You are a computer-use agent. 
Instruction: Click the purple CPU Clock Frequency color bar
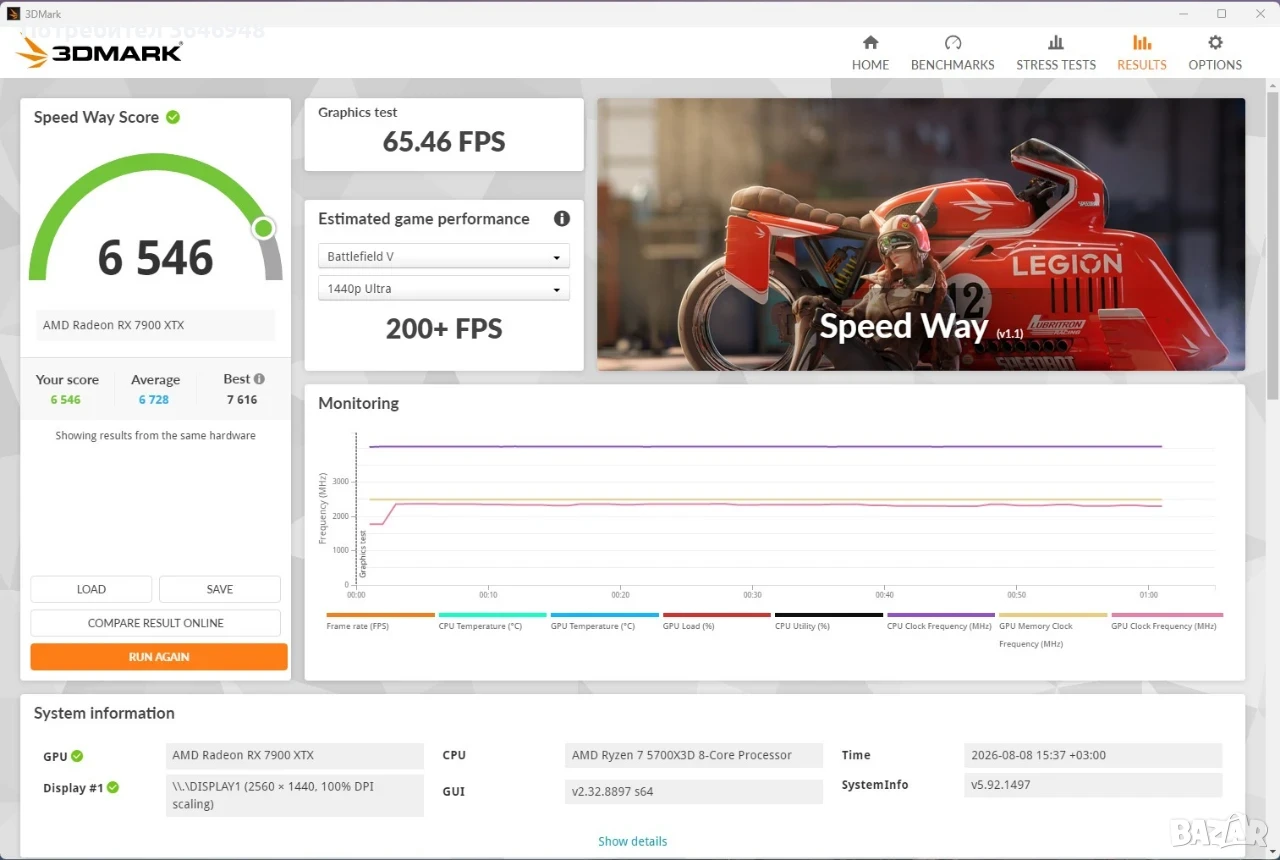pos(941,615)
